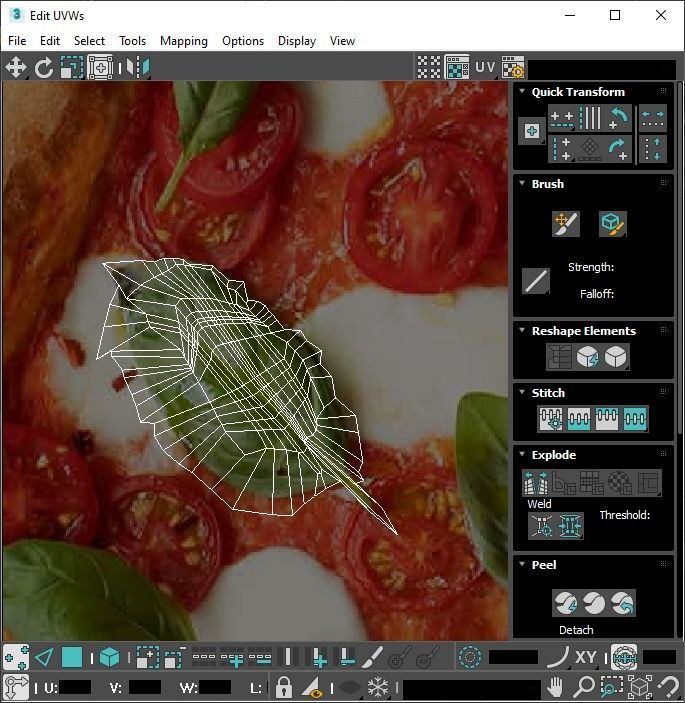This screenshot has width=685, height=703.
Task: Toggle Polygon sub-object selection mode
Action: tap(72, 658)
